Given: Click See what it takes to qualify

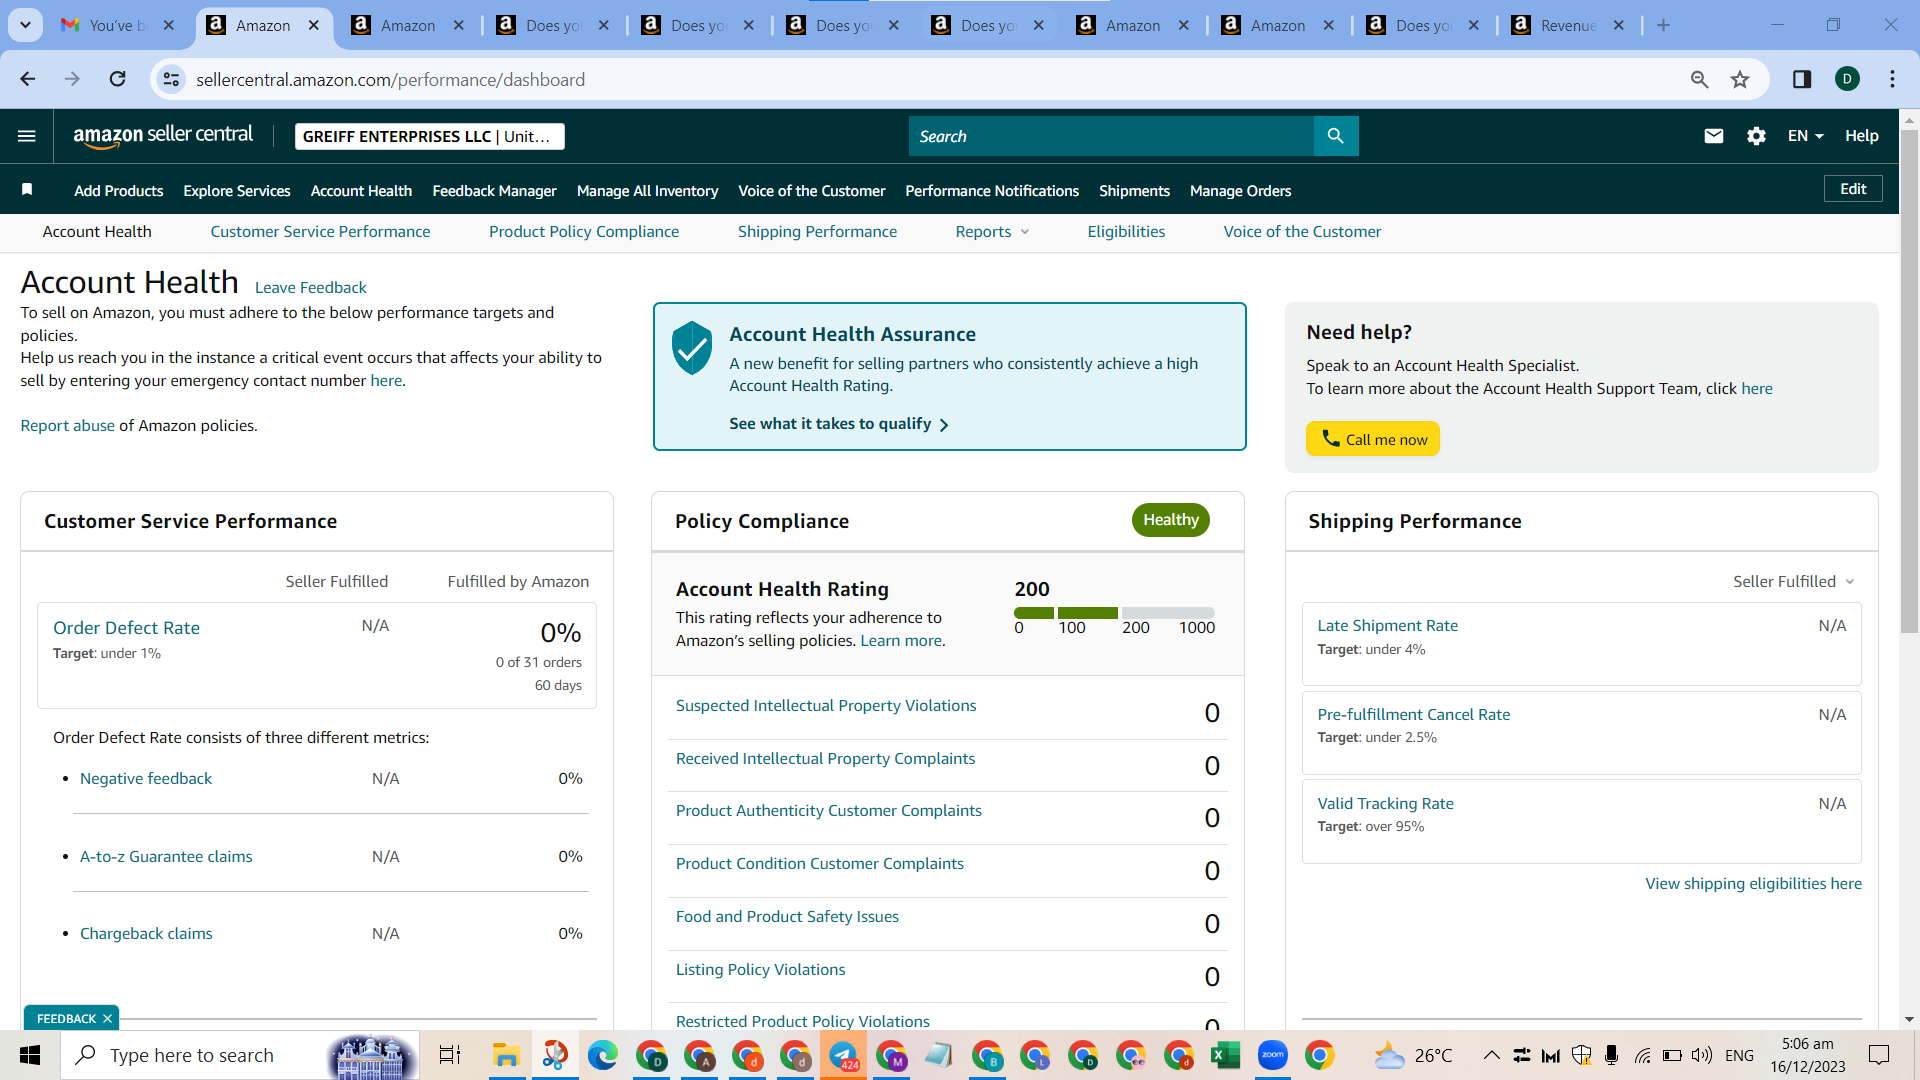Looking at the screenshot, I should click(839, 424).
